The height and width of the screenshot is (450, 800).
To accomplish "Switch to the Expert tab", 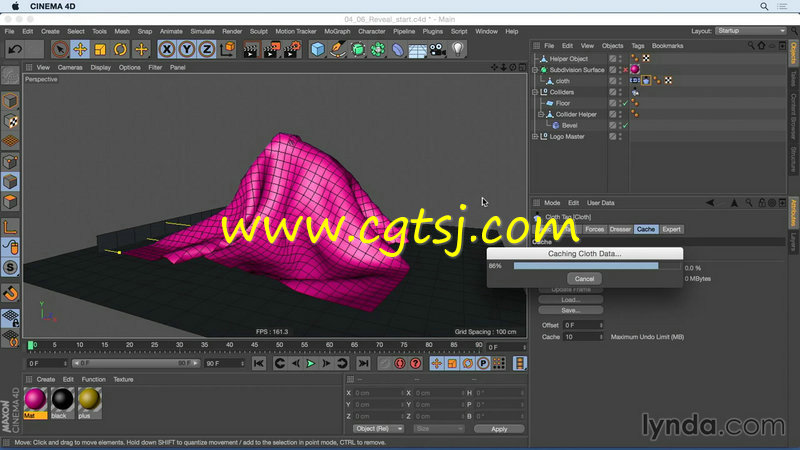I will point(671,230).
